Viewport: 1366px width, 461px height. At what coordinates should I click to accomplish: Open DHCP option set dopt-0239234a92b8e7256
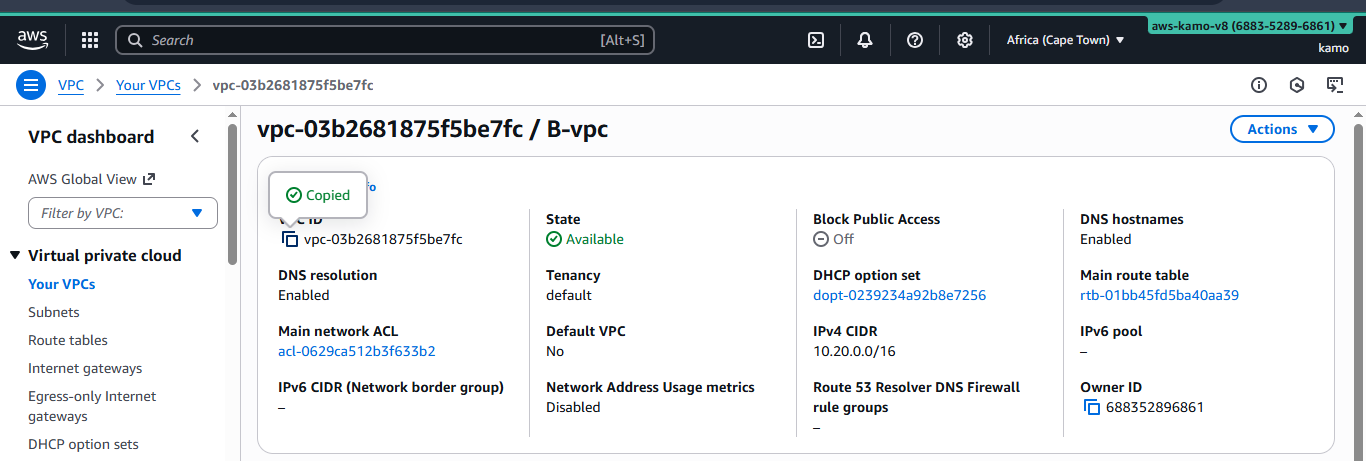(900, 295)
